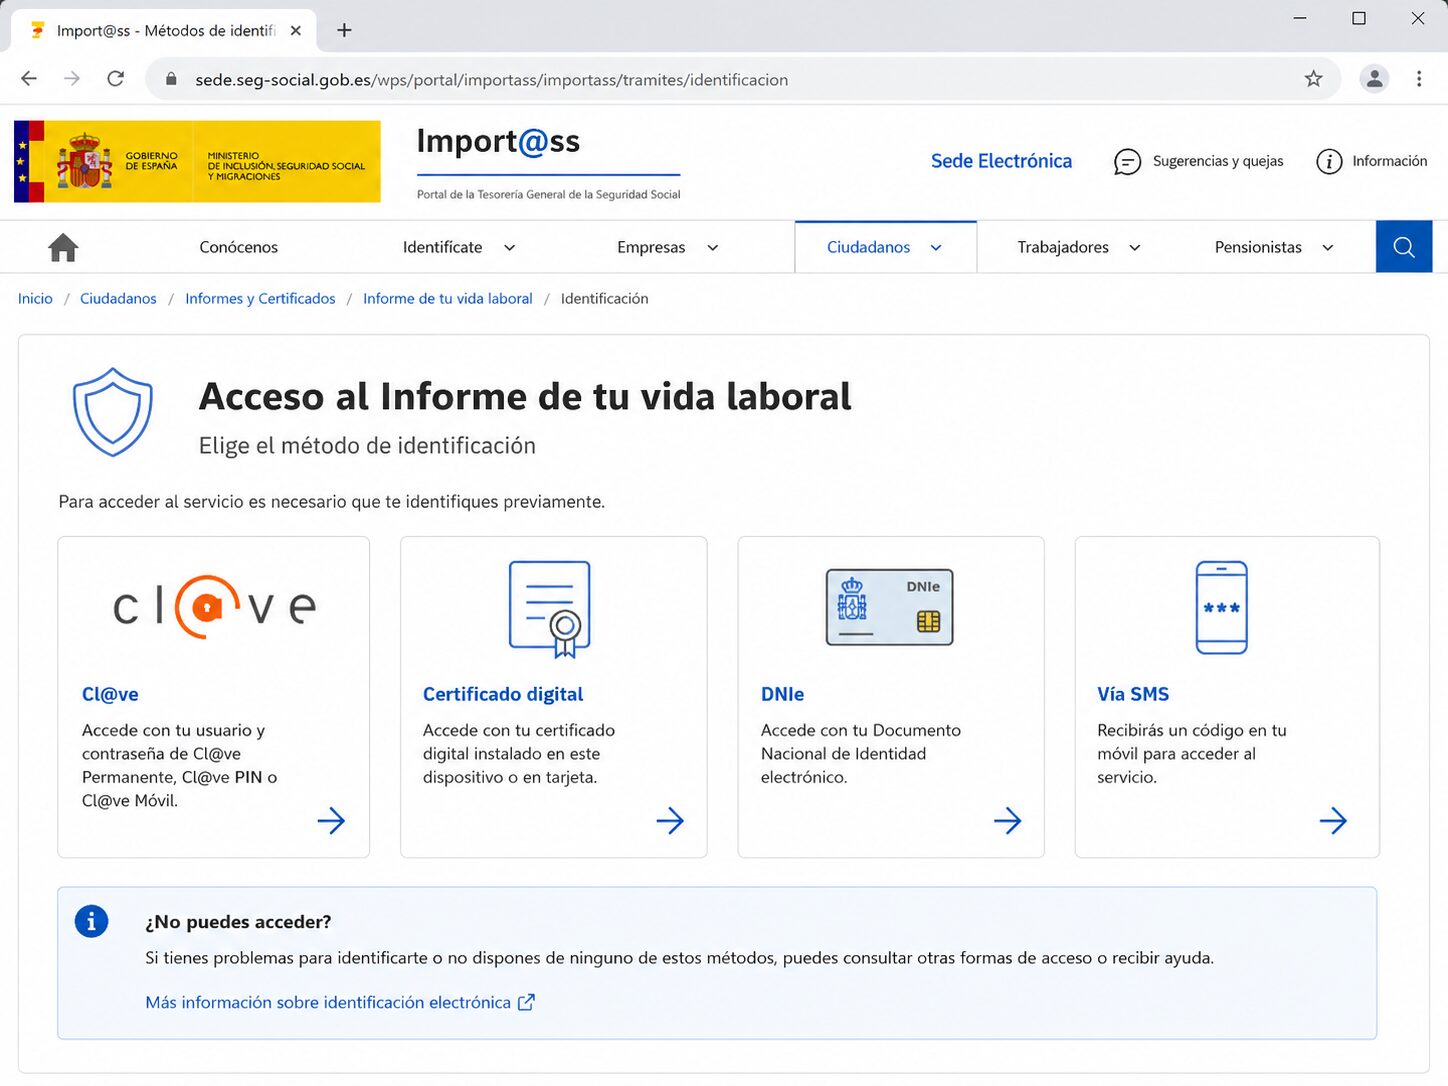1448x1086 pixels.
Task: Click the digital certificate document icon
Action: [x=550, y=609]
